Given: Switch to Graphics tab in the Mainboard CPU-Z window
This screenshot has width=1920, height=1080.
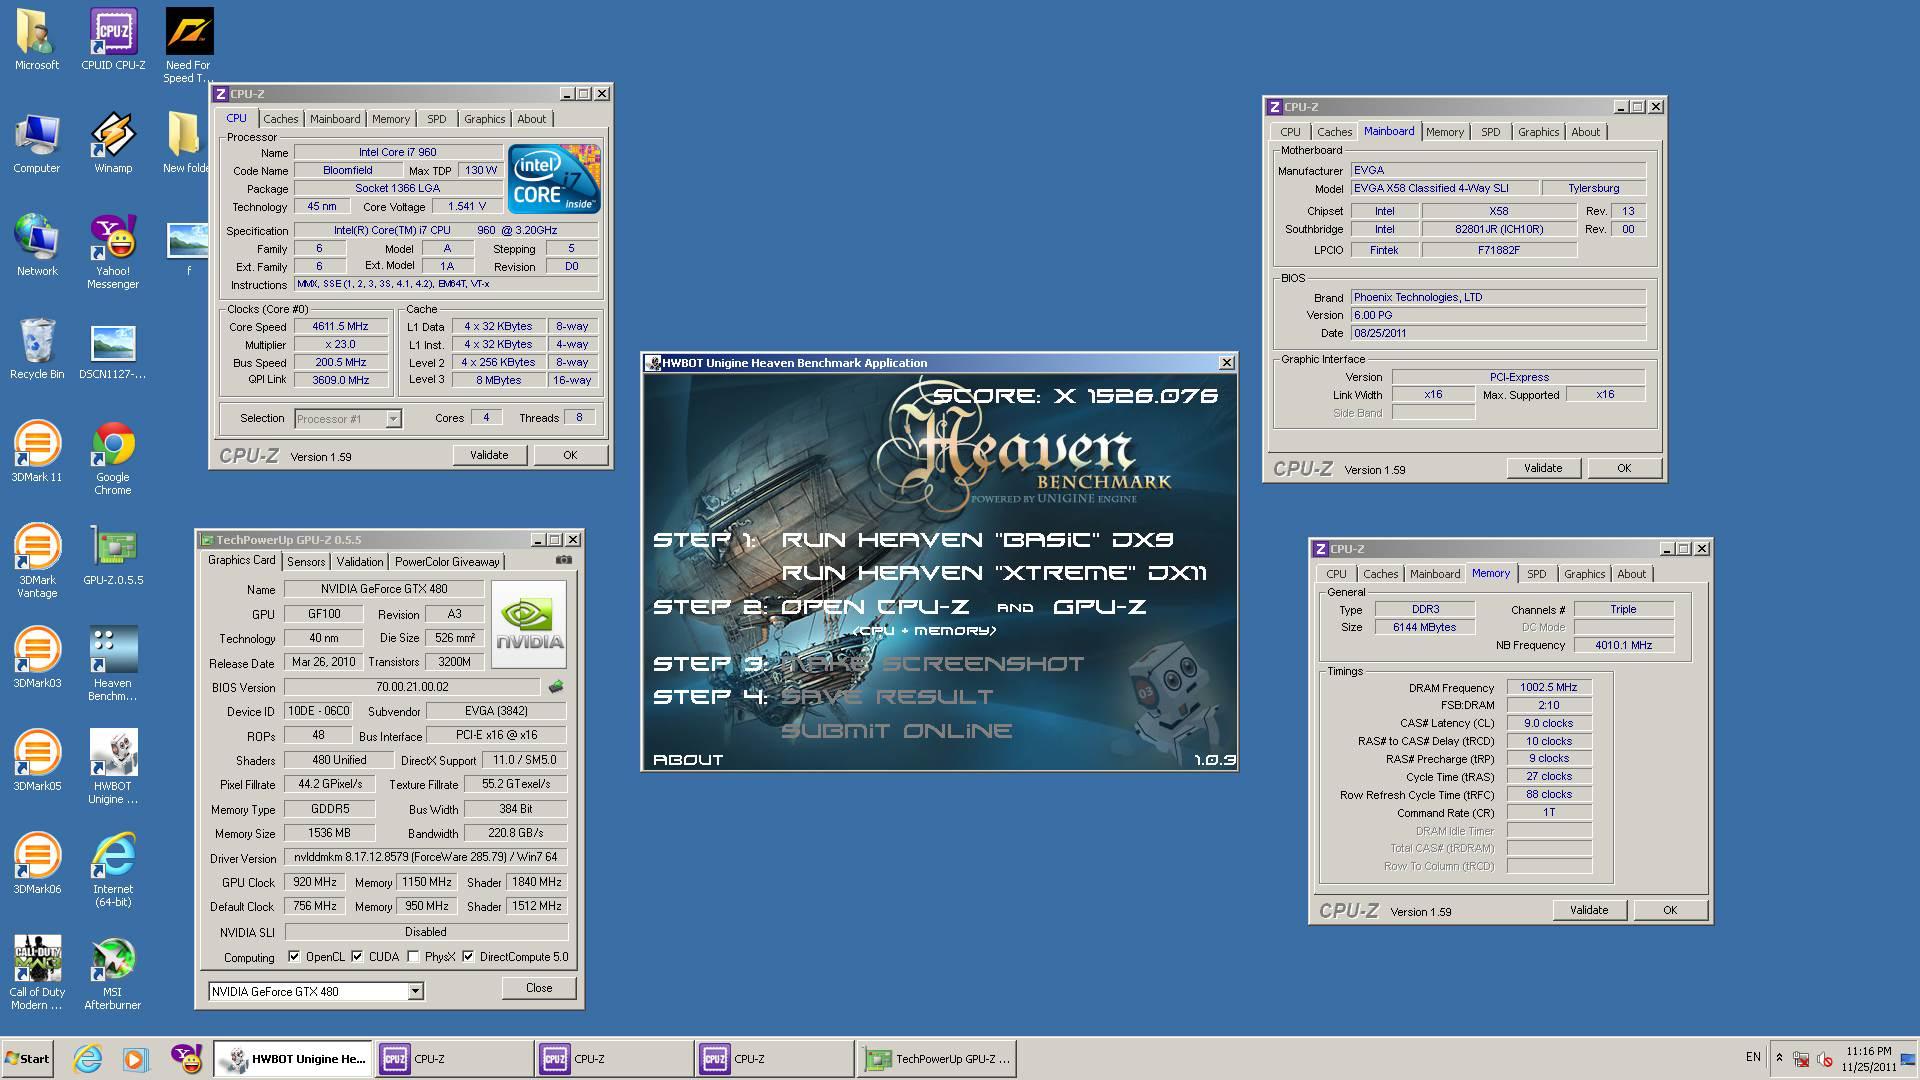Looking at the screenshot, I should click(1538, 132).
